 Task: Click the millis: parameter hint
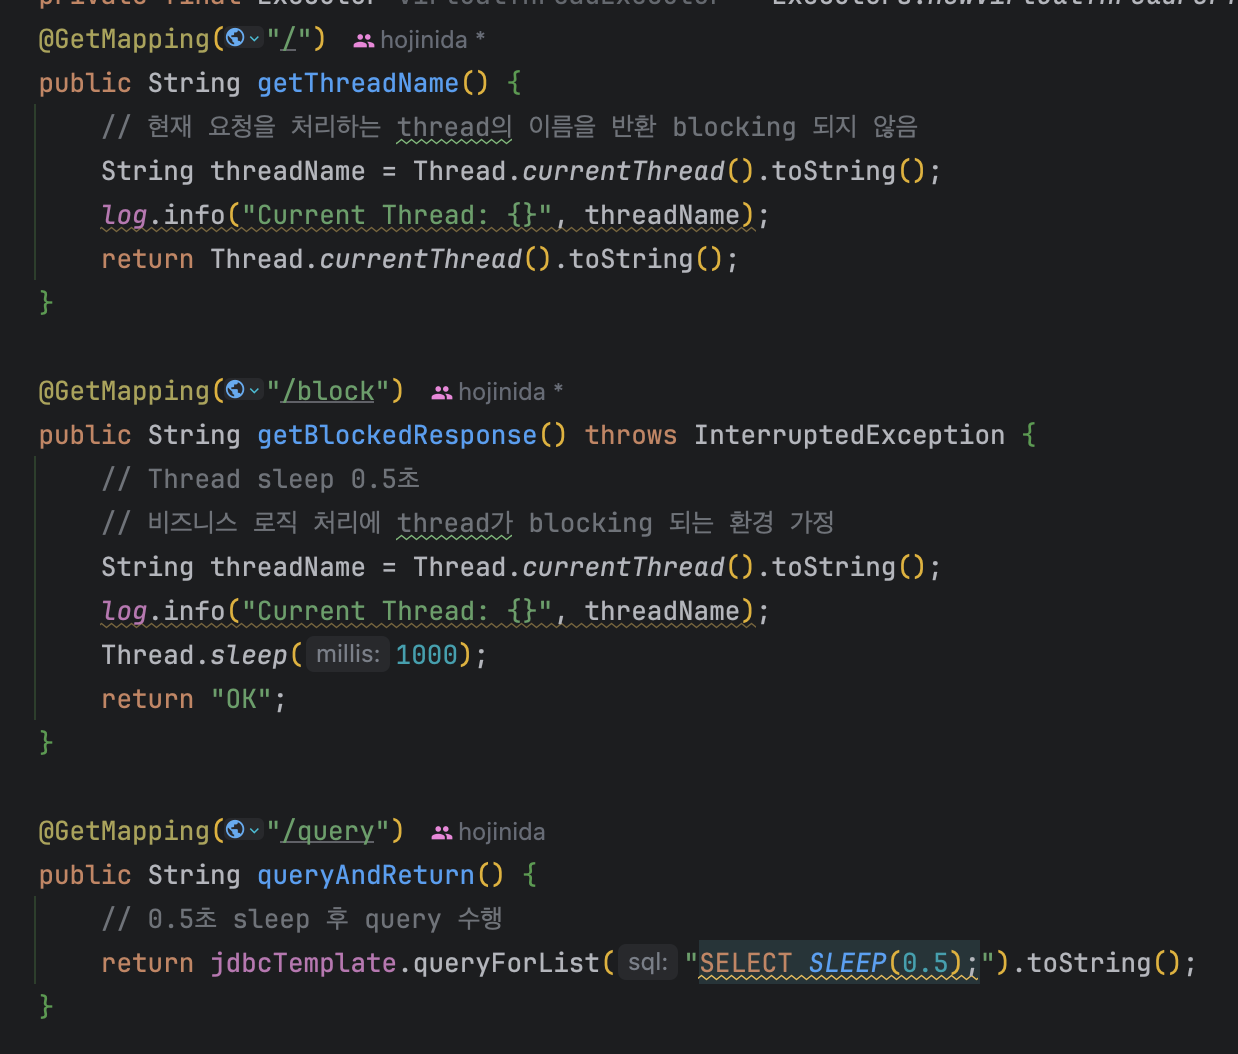348,655
